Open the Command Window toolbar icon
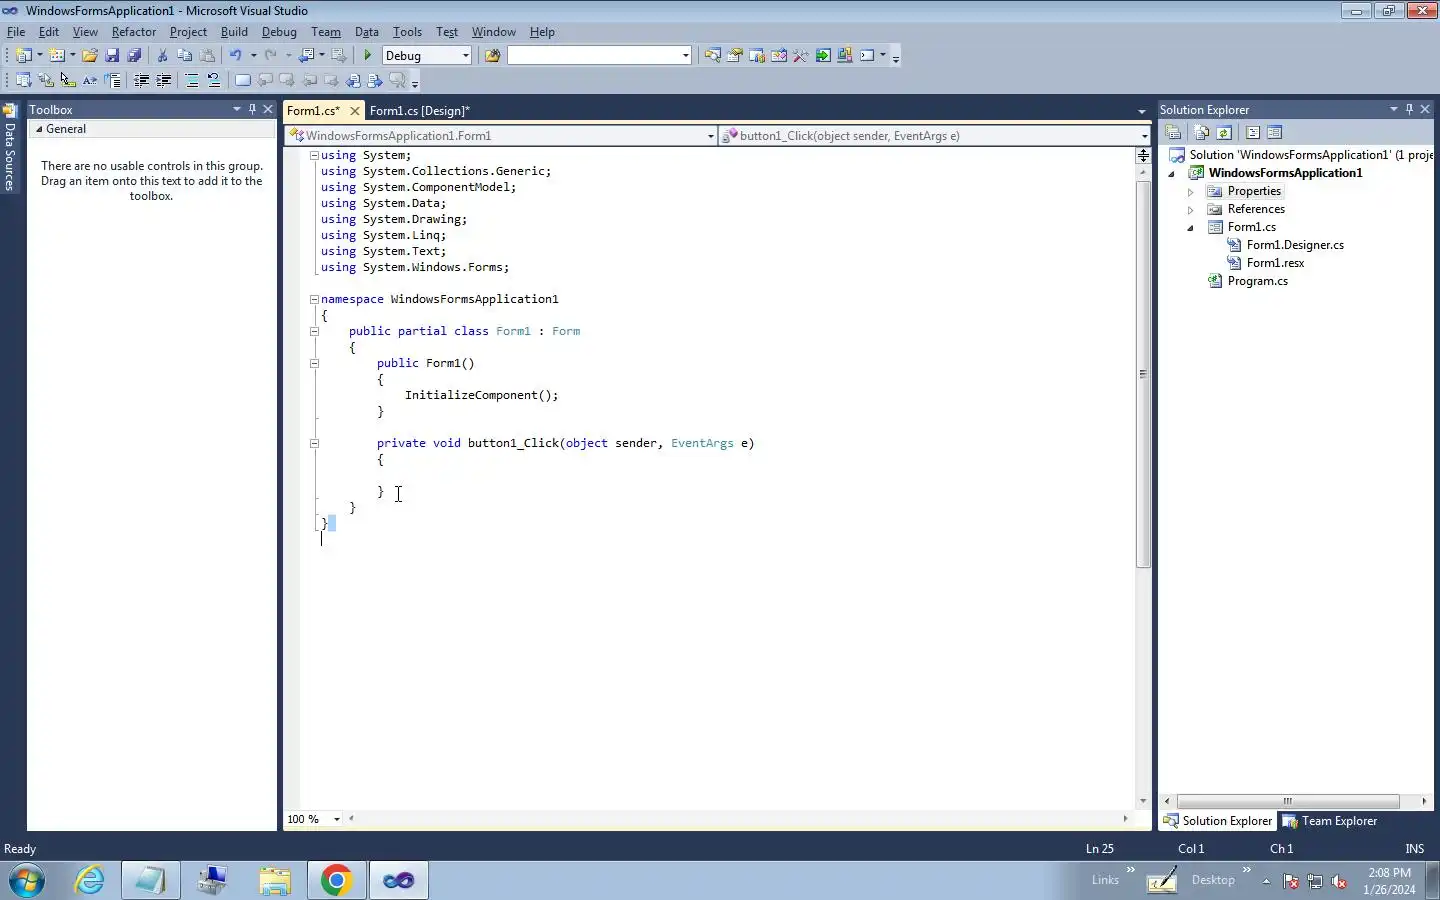The height and width of the screenshot is (900, 1440). point(867,56)
